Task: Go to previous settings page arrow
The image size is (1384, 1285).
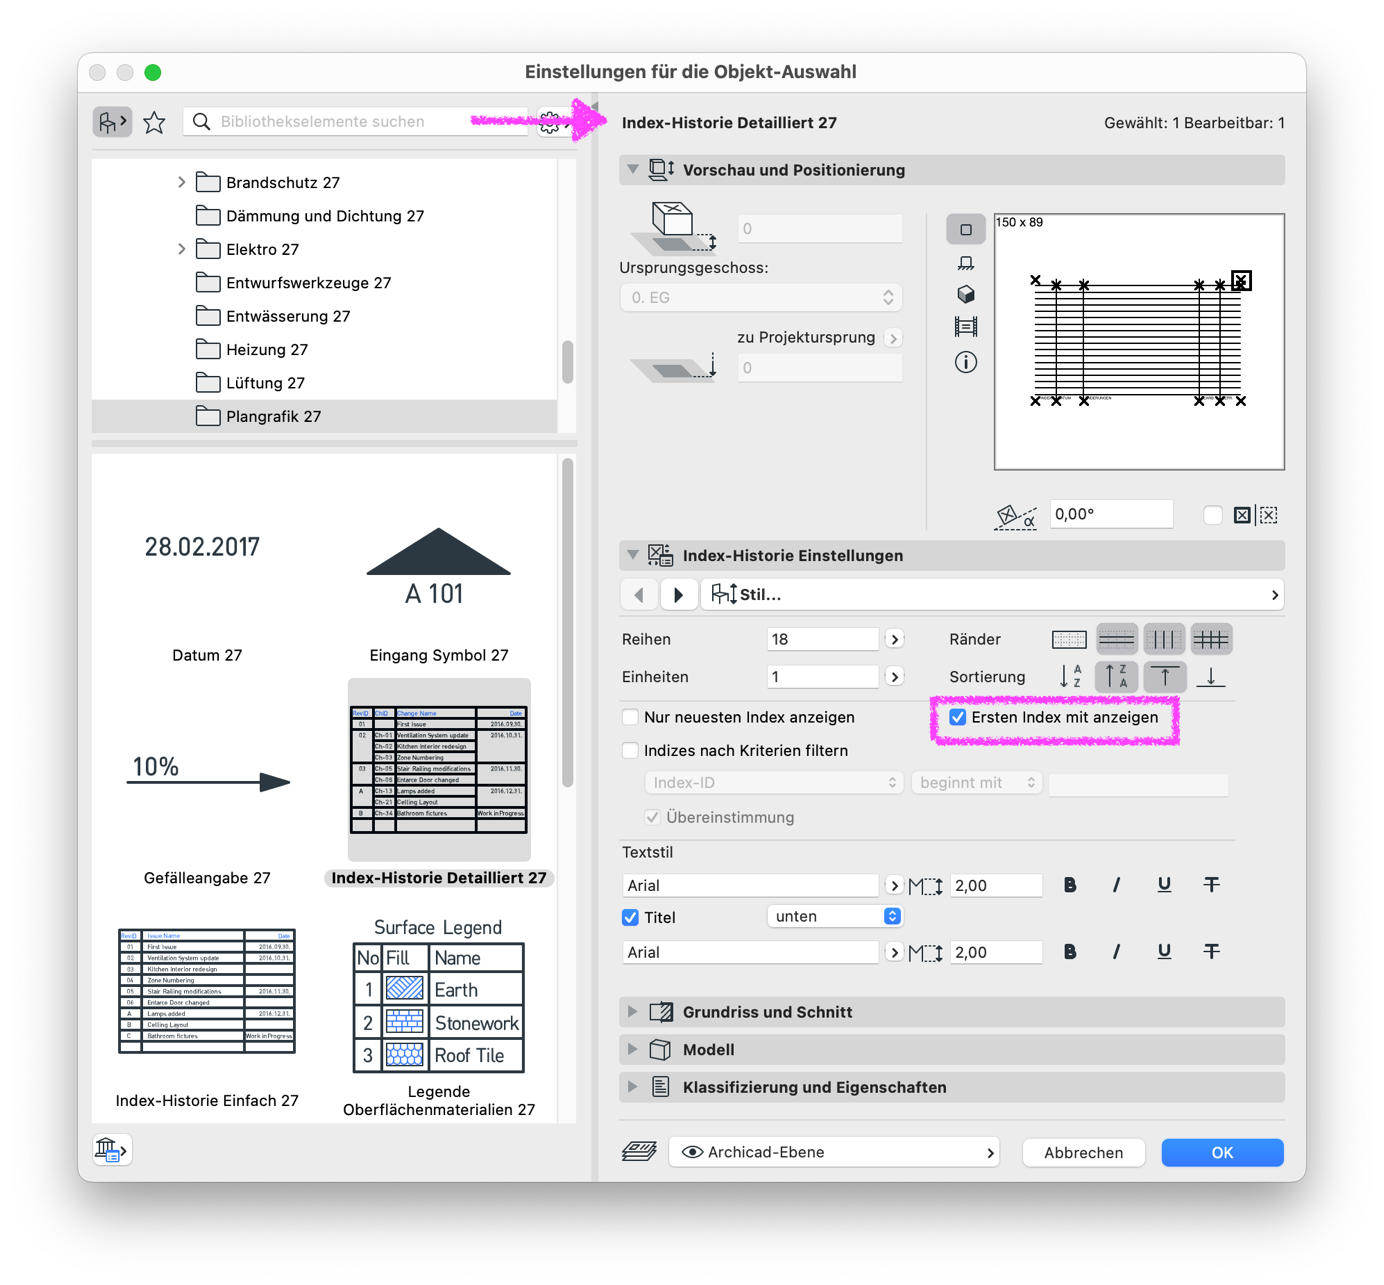Action: [x=640, y=594]
